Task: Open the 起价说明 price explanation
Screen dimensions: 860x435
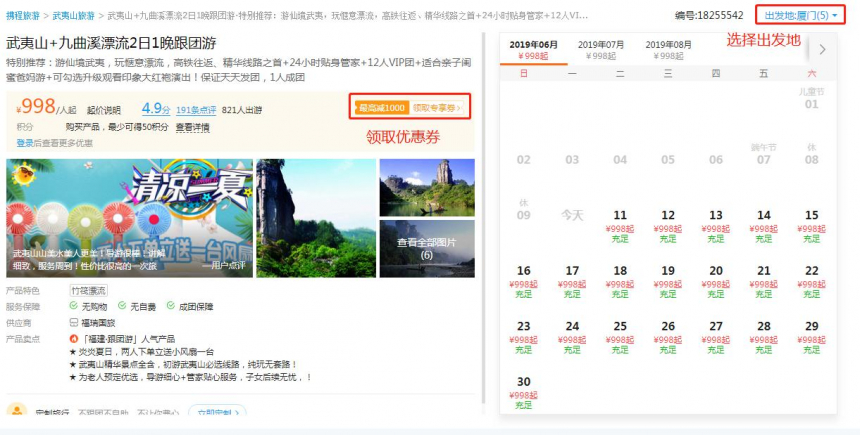Action: (104, 110)
